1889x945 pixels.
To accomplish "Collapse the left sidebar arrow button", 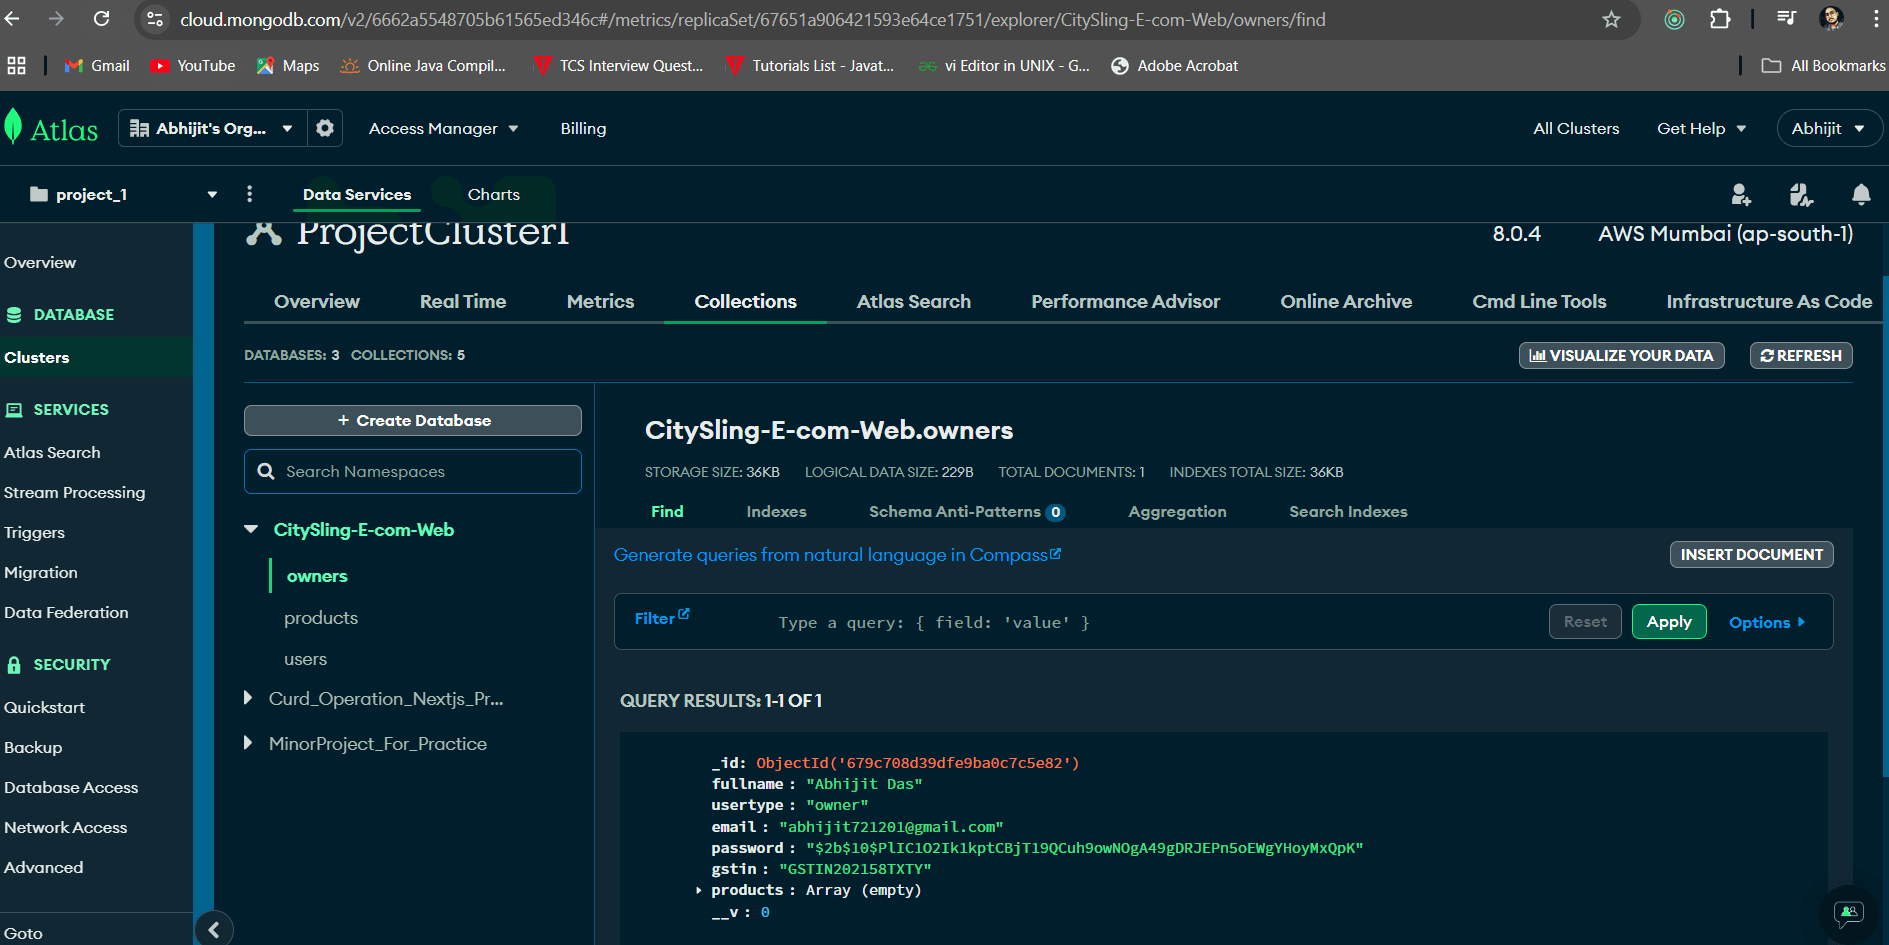I will pos(214,930).
